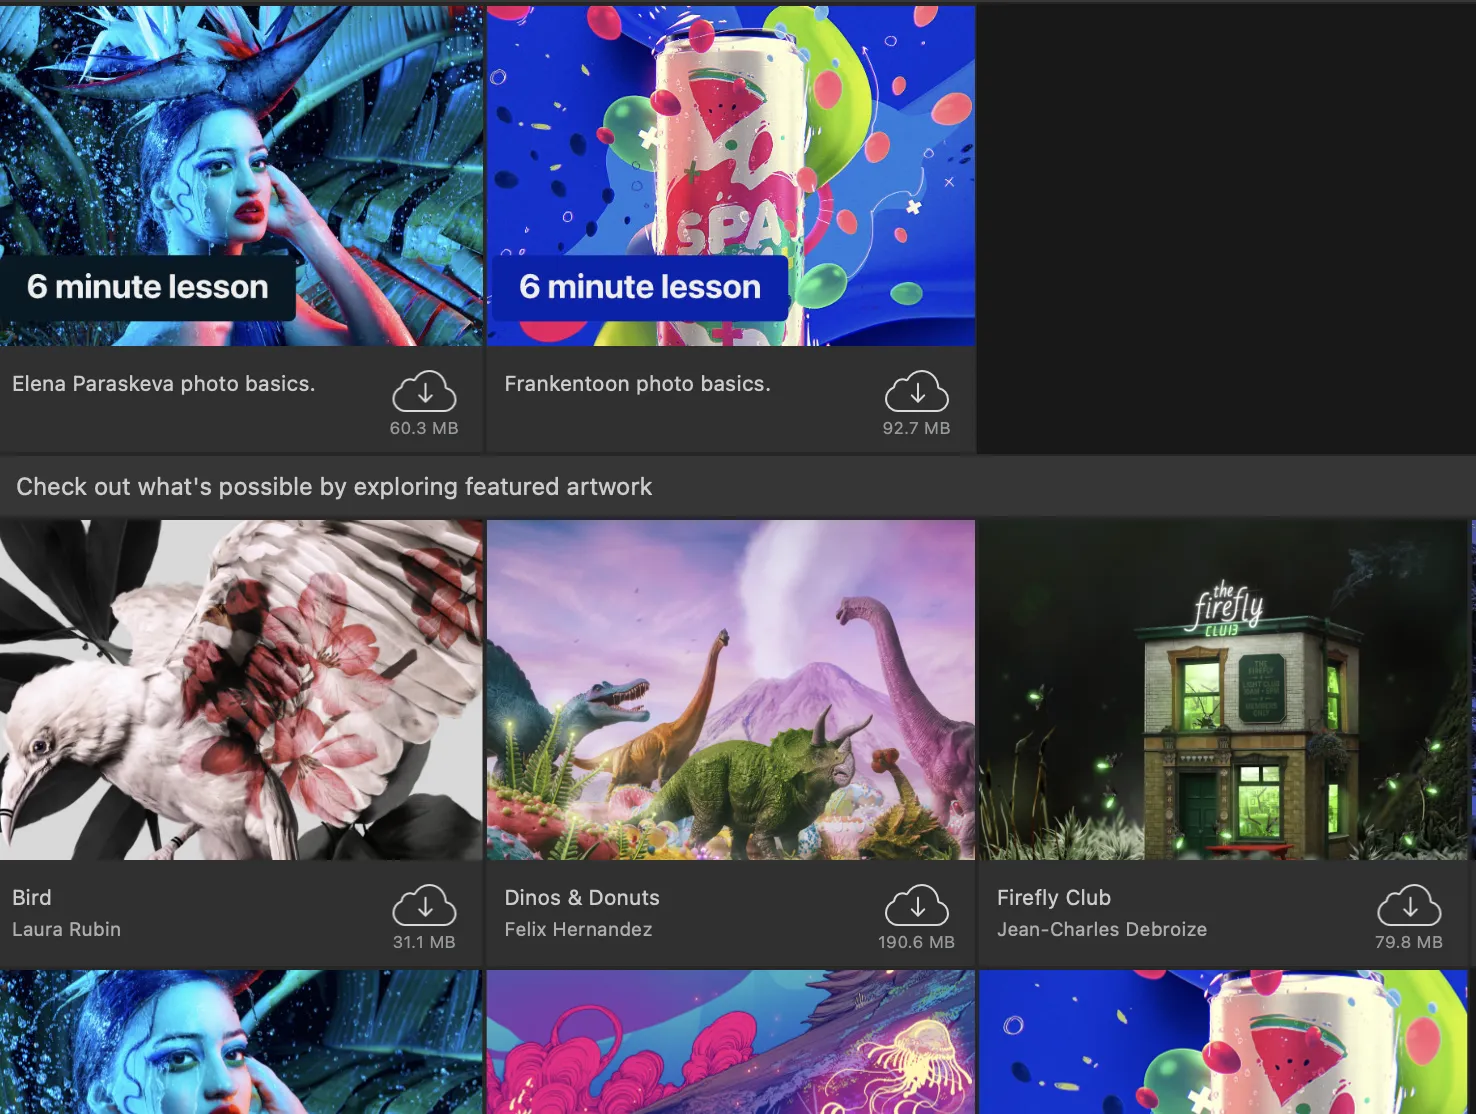1476x1114 pixels.
Task: Download Frankentoon photo basics lesson
Action: (916, 392)
